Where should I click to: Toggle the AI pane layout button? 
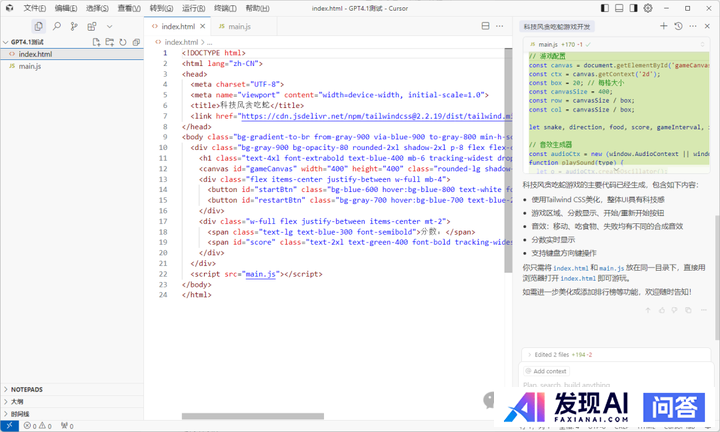point(633,8)
